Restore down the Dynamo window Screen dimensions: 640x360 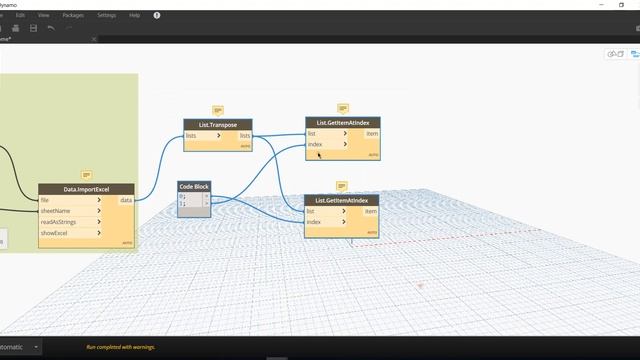click(621, 5)
